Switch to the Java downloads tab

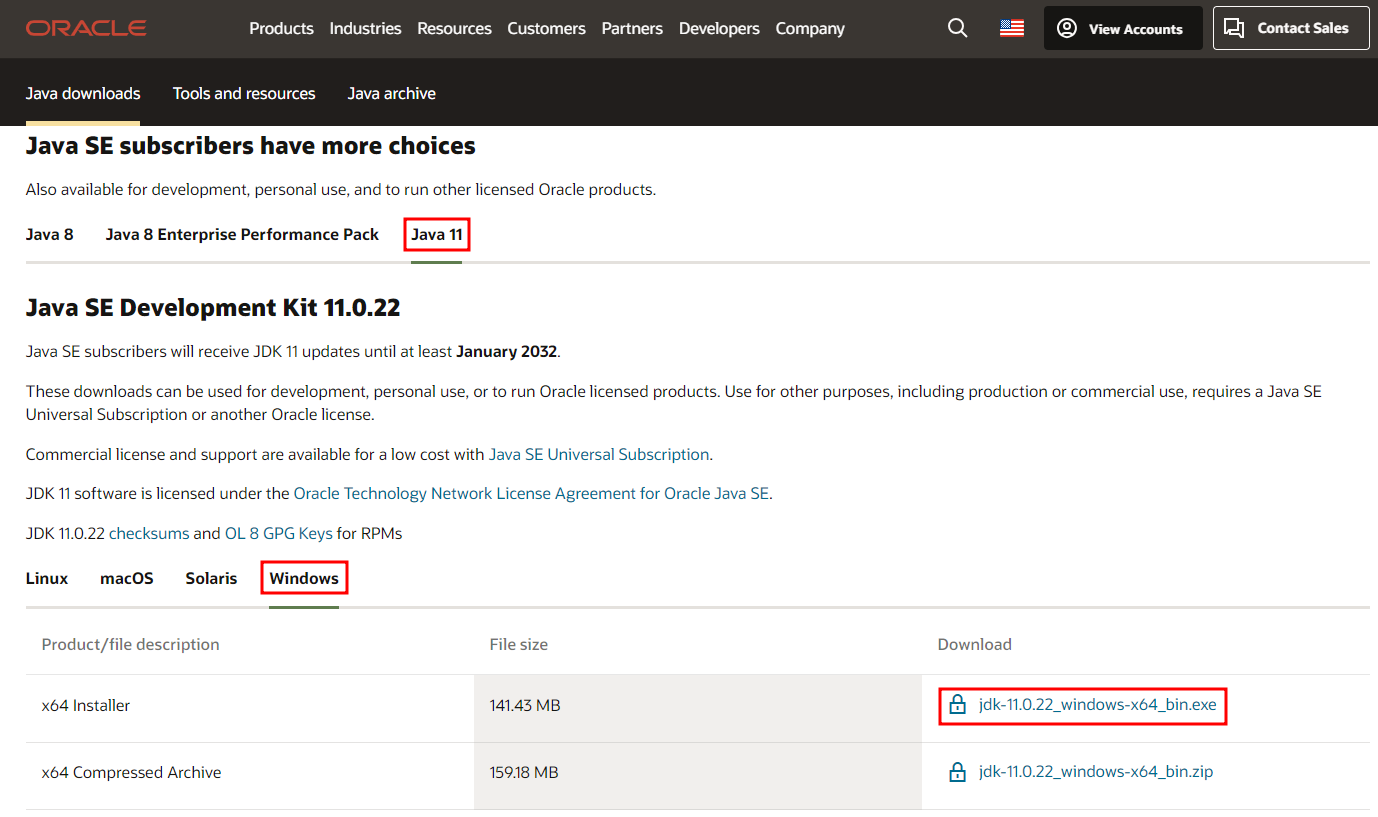[x=83, y=93]
